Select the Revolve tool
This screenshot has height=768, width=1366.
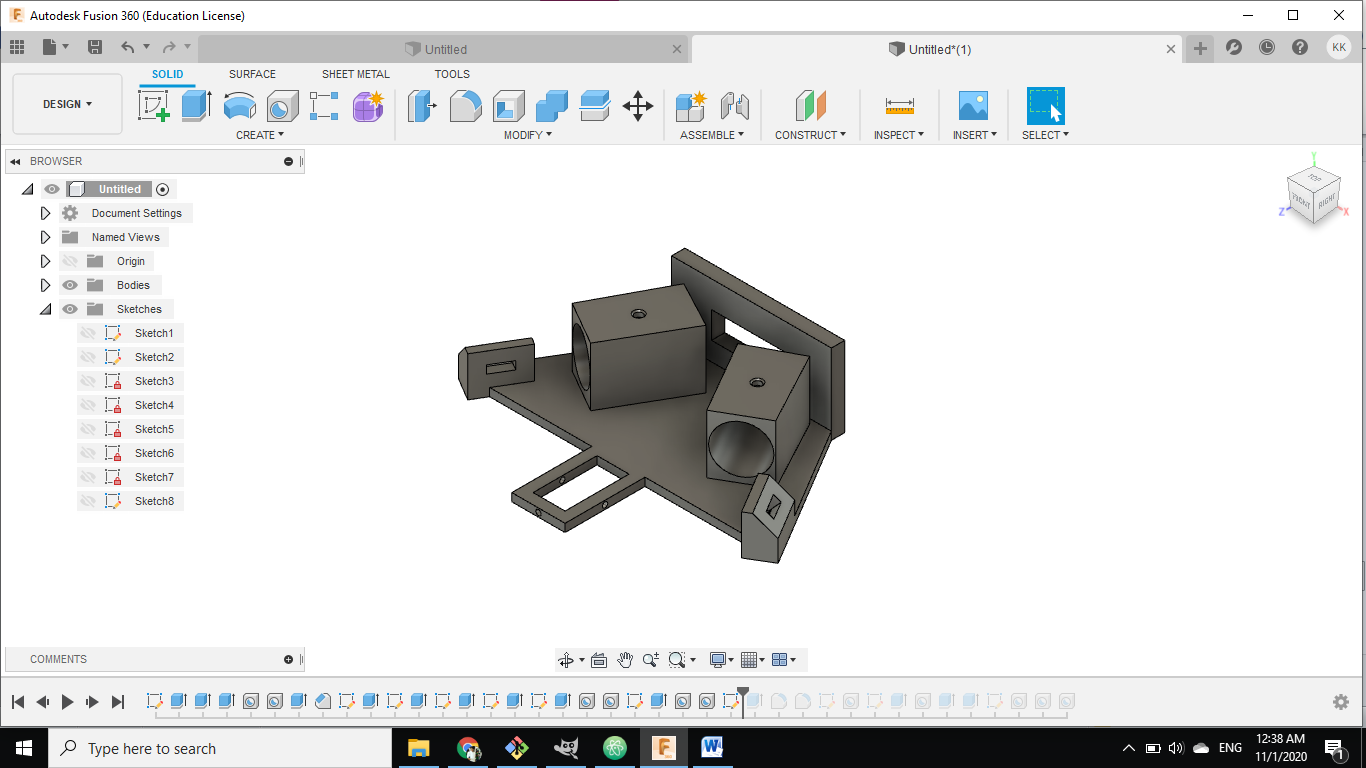(239, 105)
